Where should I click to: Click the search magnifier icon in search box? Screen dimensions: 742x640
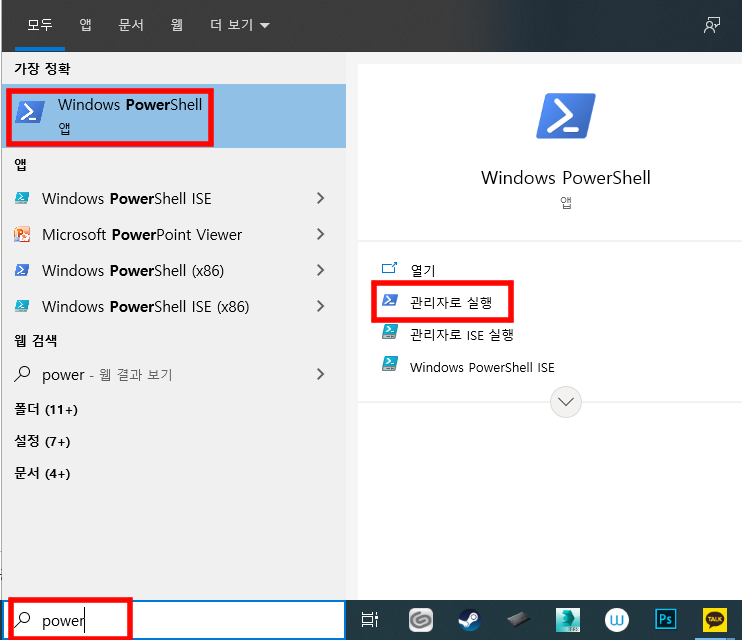point(22,619)
